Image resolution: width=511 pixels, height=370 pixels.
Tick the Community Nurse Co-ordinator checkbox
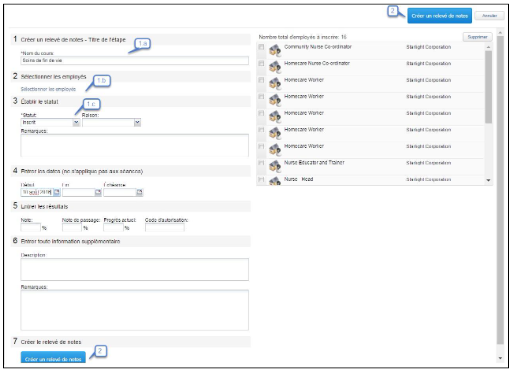(261, 47)
